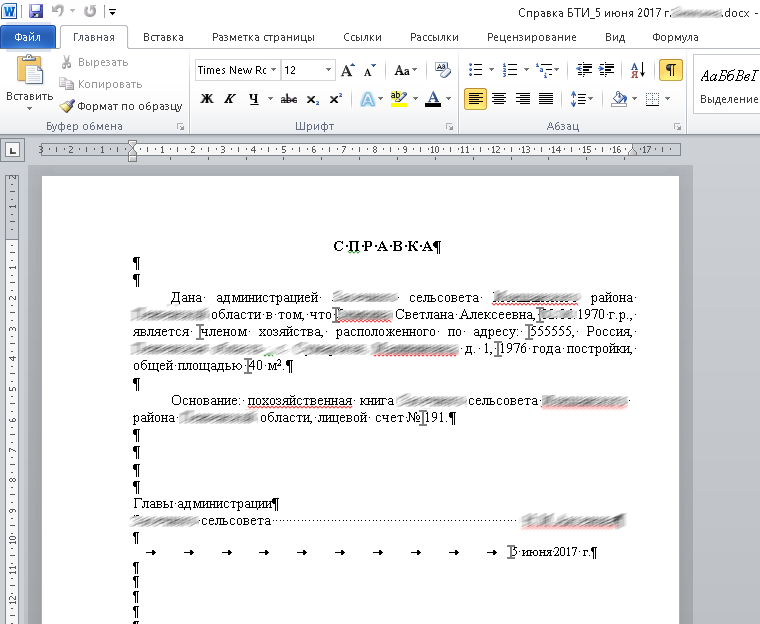This screenshot has height=624, width=760.
Task: Open the font color dropdown arrow
Action: pyautogui.click(x=448, y=99)
